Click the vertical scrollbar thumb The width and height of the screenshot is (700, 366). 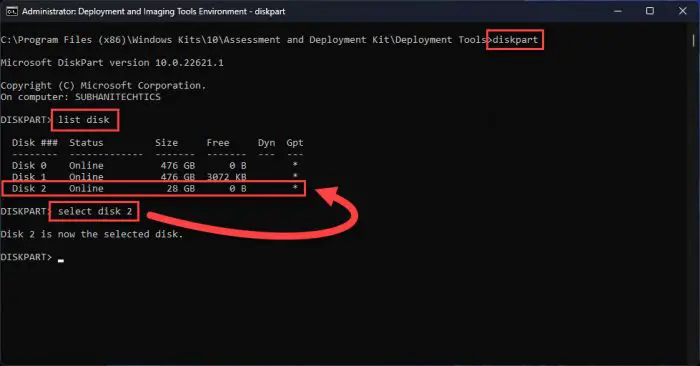coord(693,40)
